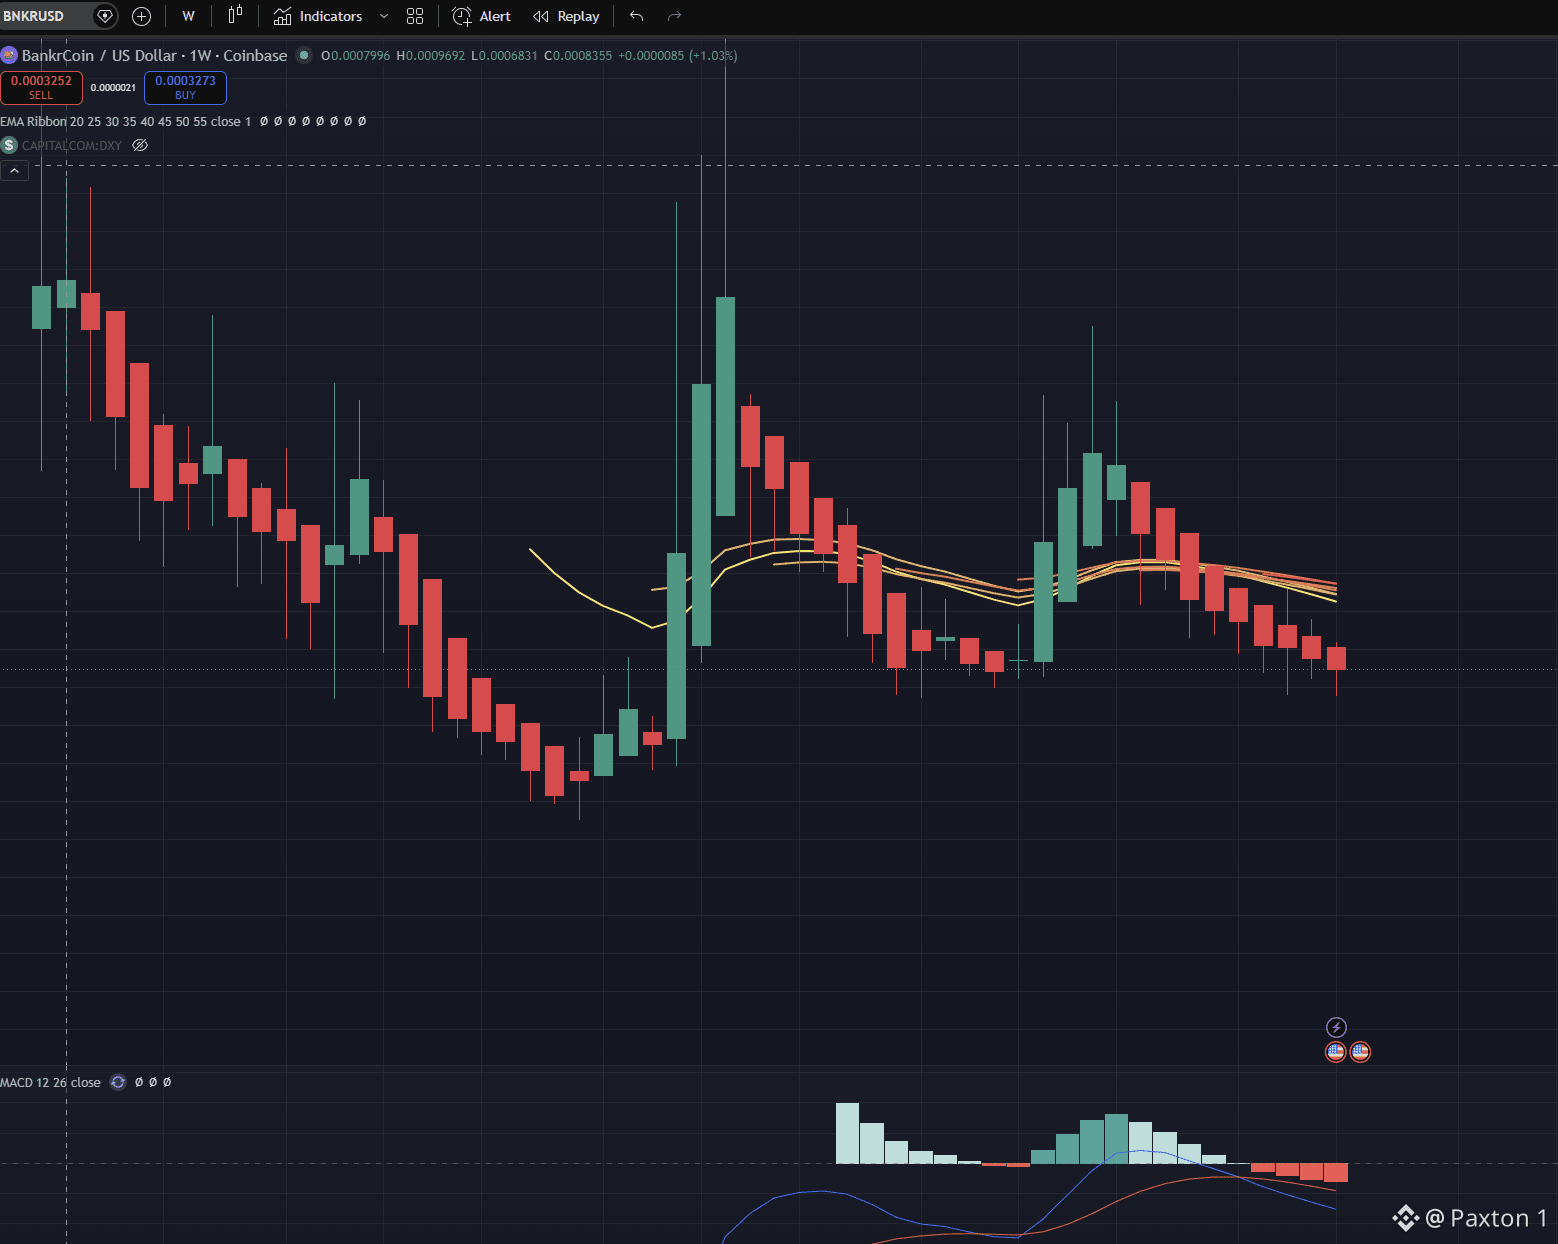Viewport: 1558px width, 1244px height.
Task: Open the Indicators dialog
Action: 318,16
